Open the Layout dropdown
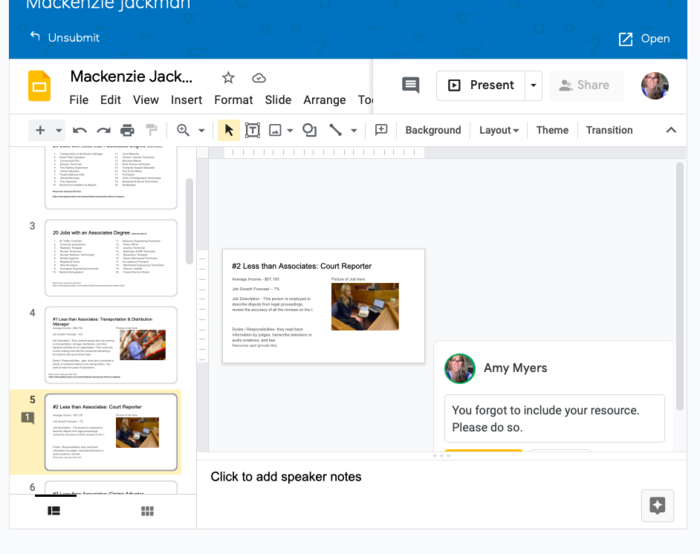The width and height of the screenshot is (700, 554). (499, 130)
